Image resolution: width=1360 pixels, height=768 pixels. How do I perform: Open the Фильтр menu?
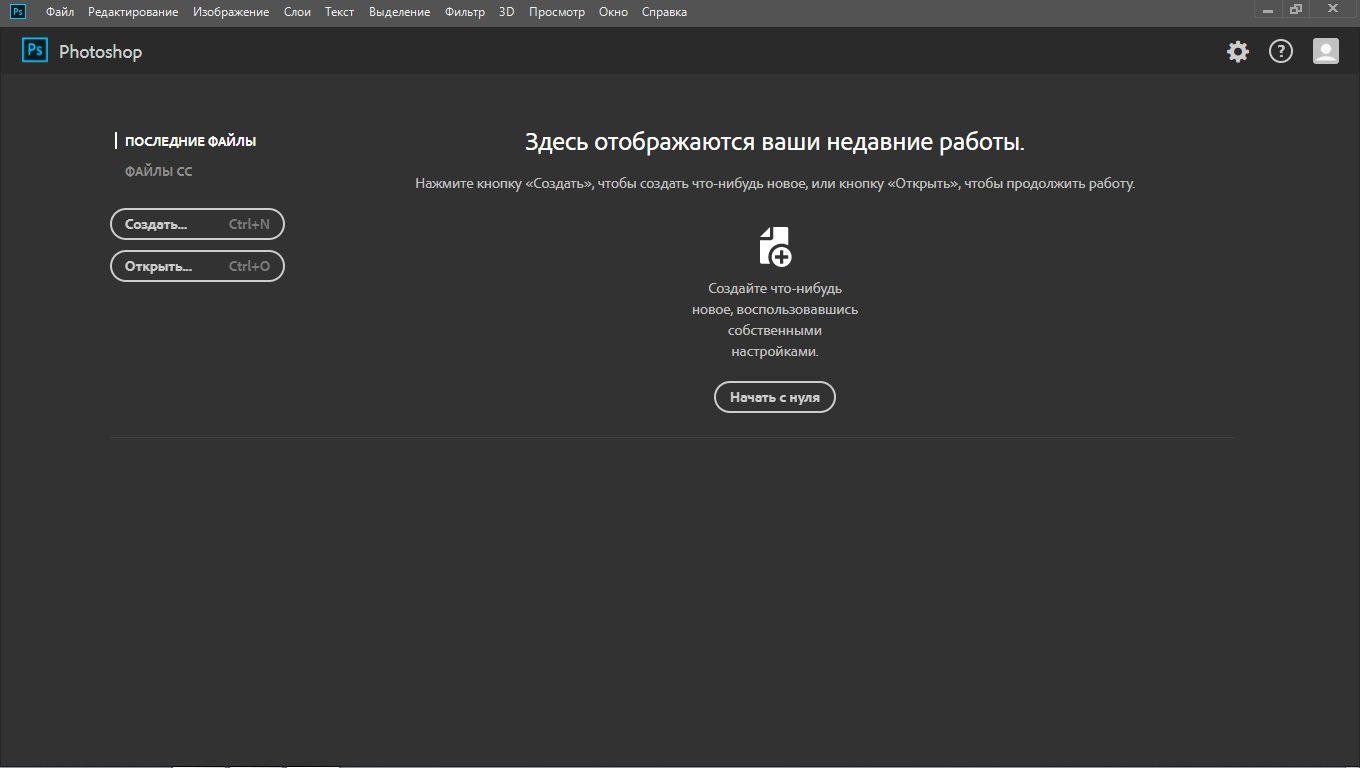(x=464, y=12)
